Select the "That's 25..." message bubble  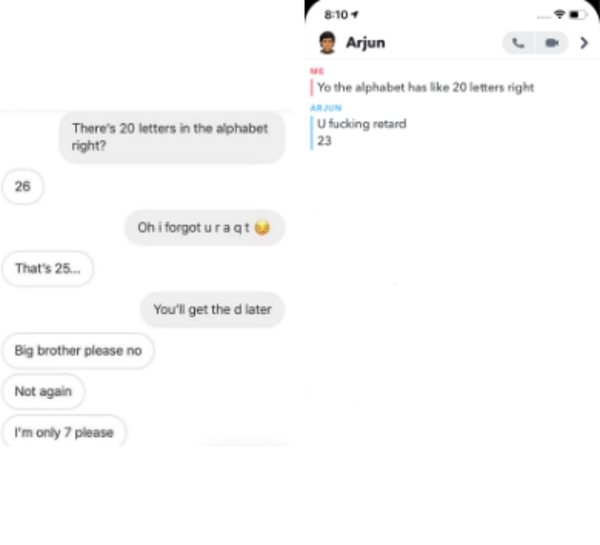coord(47,269)
